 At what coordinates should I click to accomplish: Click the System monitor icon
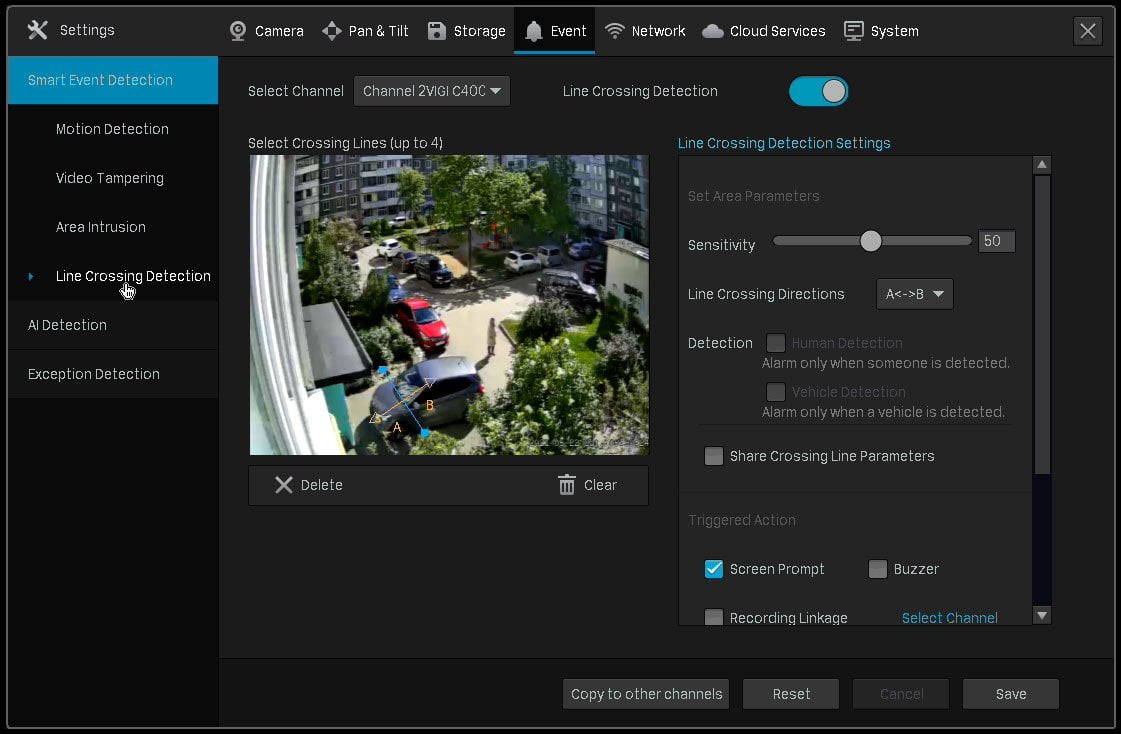click(854, 31)
